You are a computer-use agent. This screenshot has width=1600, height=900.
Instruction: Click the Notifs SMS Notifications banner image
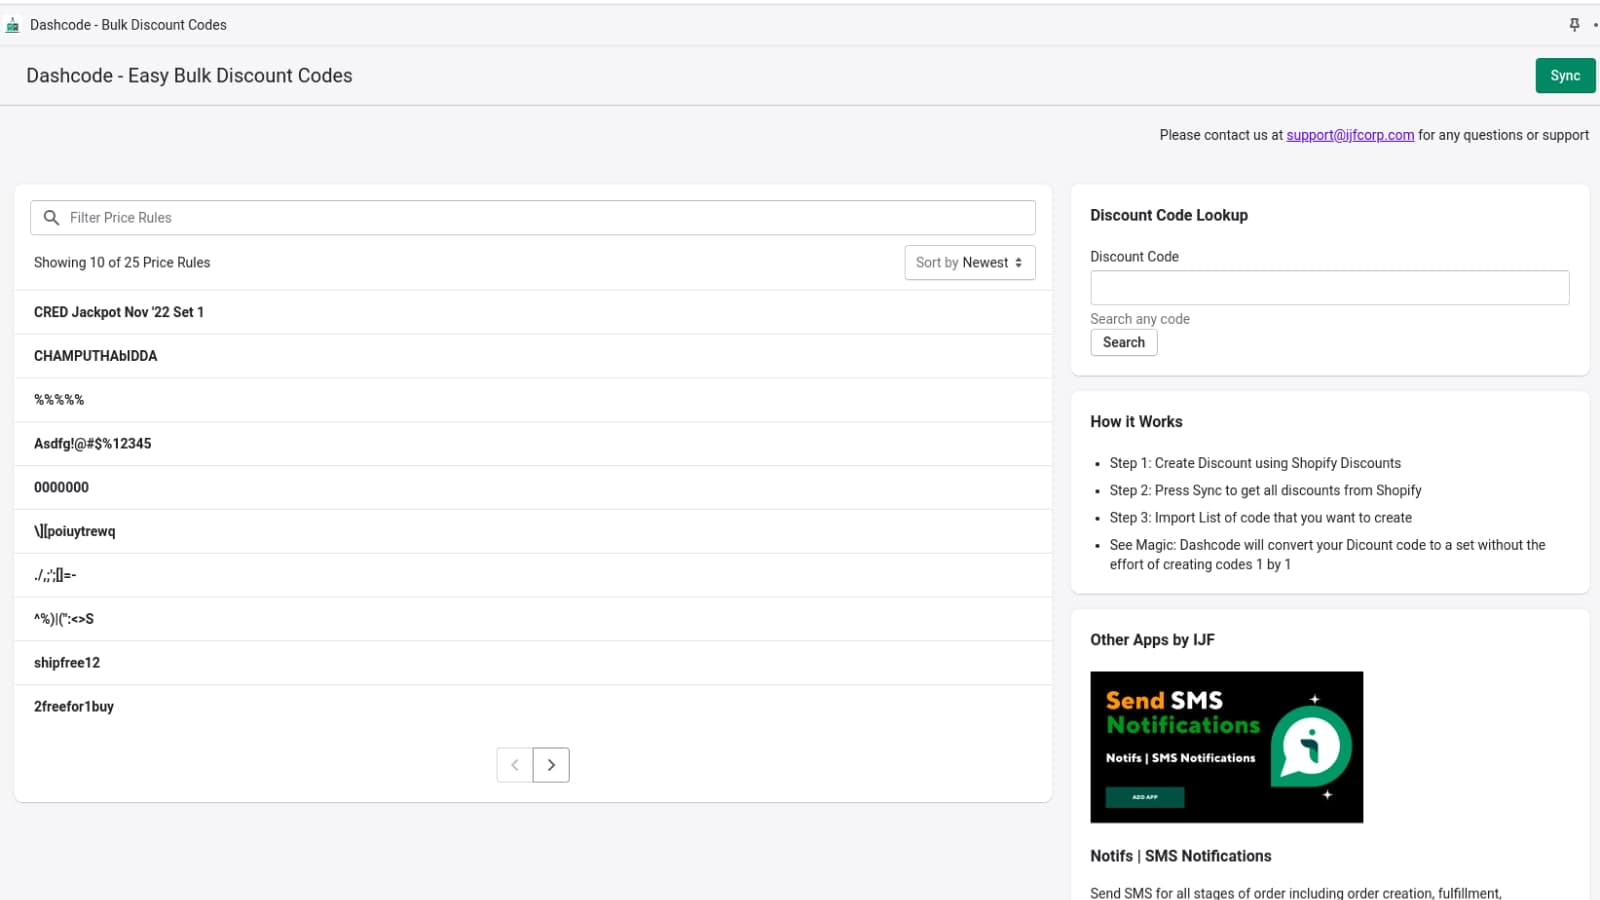(x=1226, y=747)
